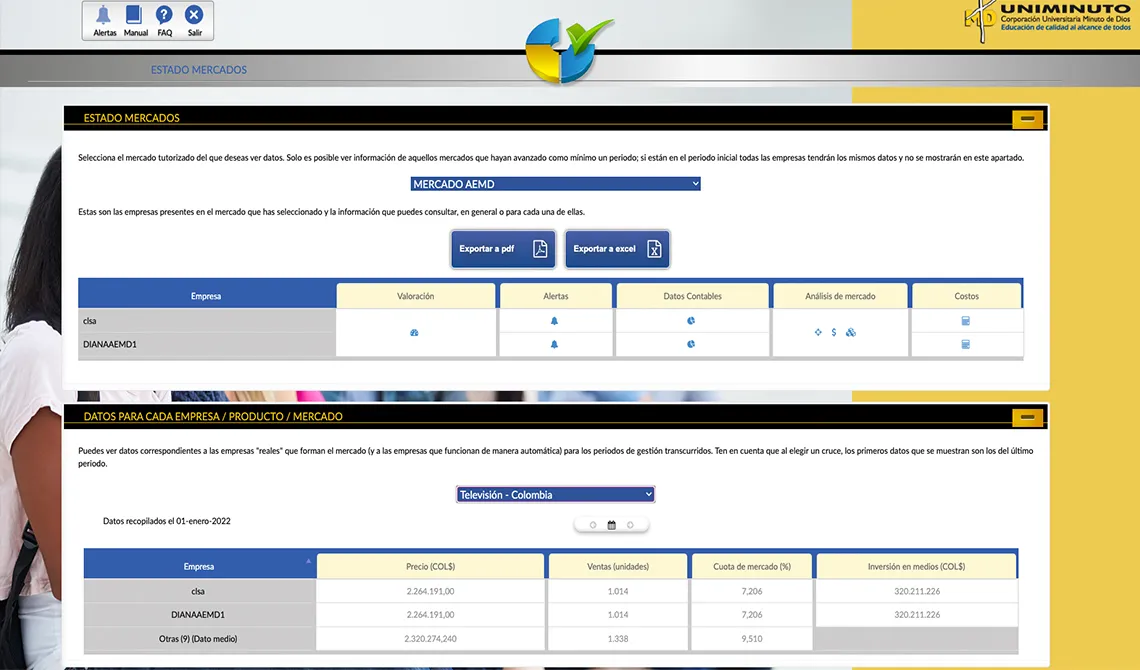Select the Datos Contables column header
The image size is (1140, 670).
pyautogui.click(x=692, y=296)
